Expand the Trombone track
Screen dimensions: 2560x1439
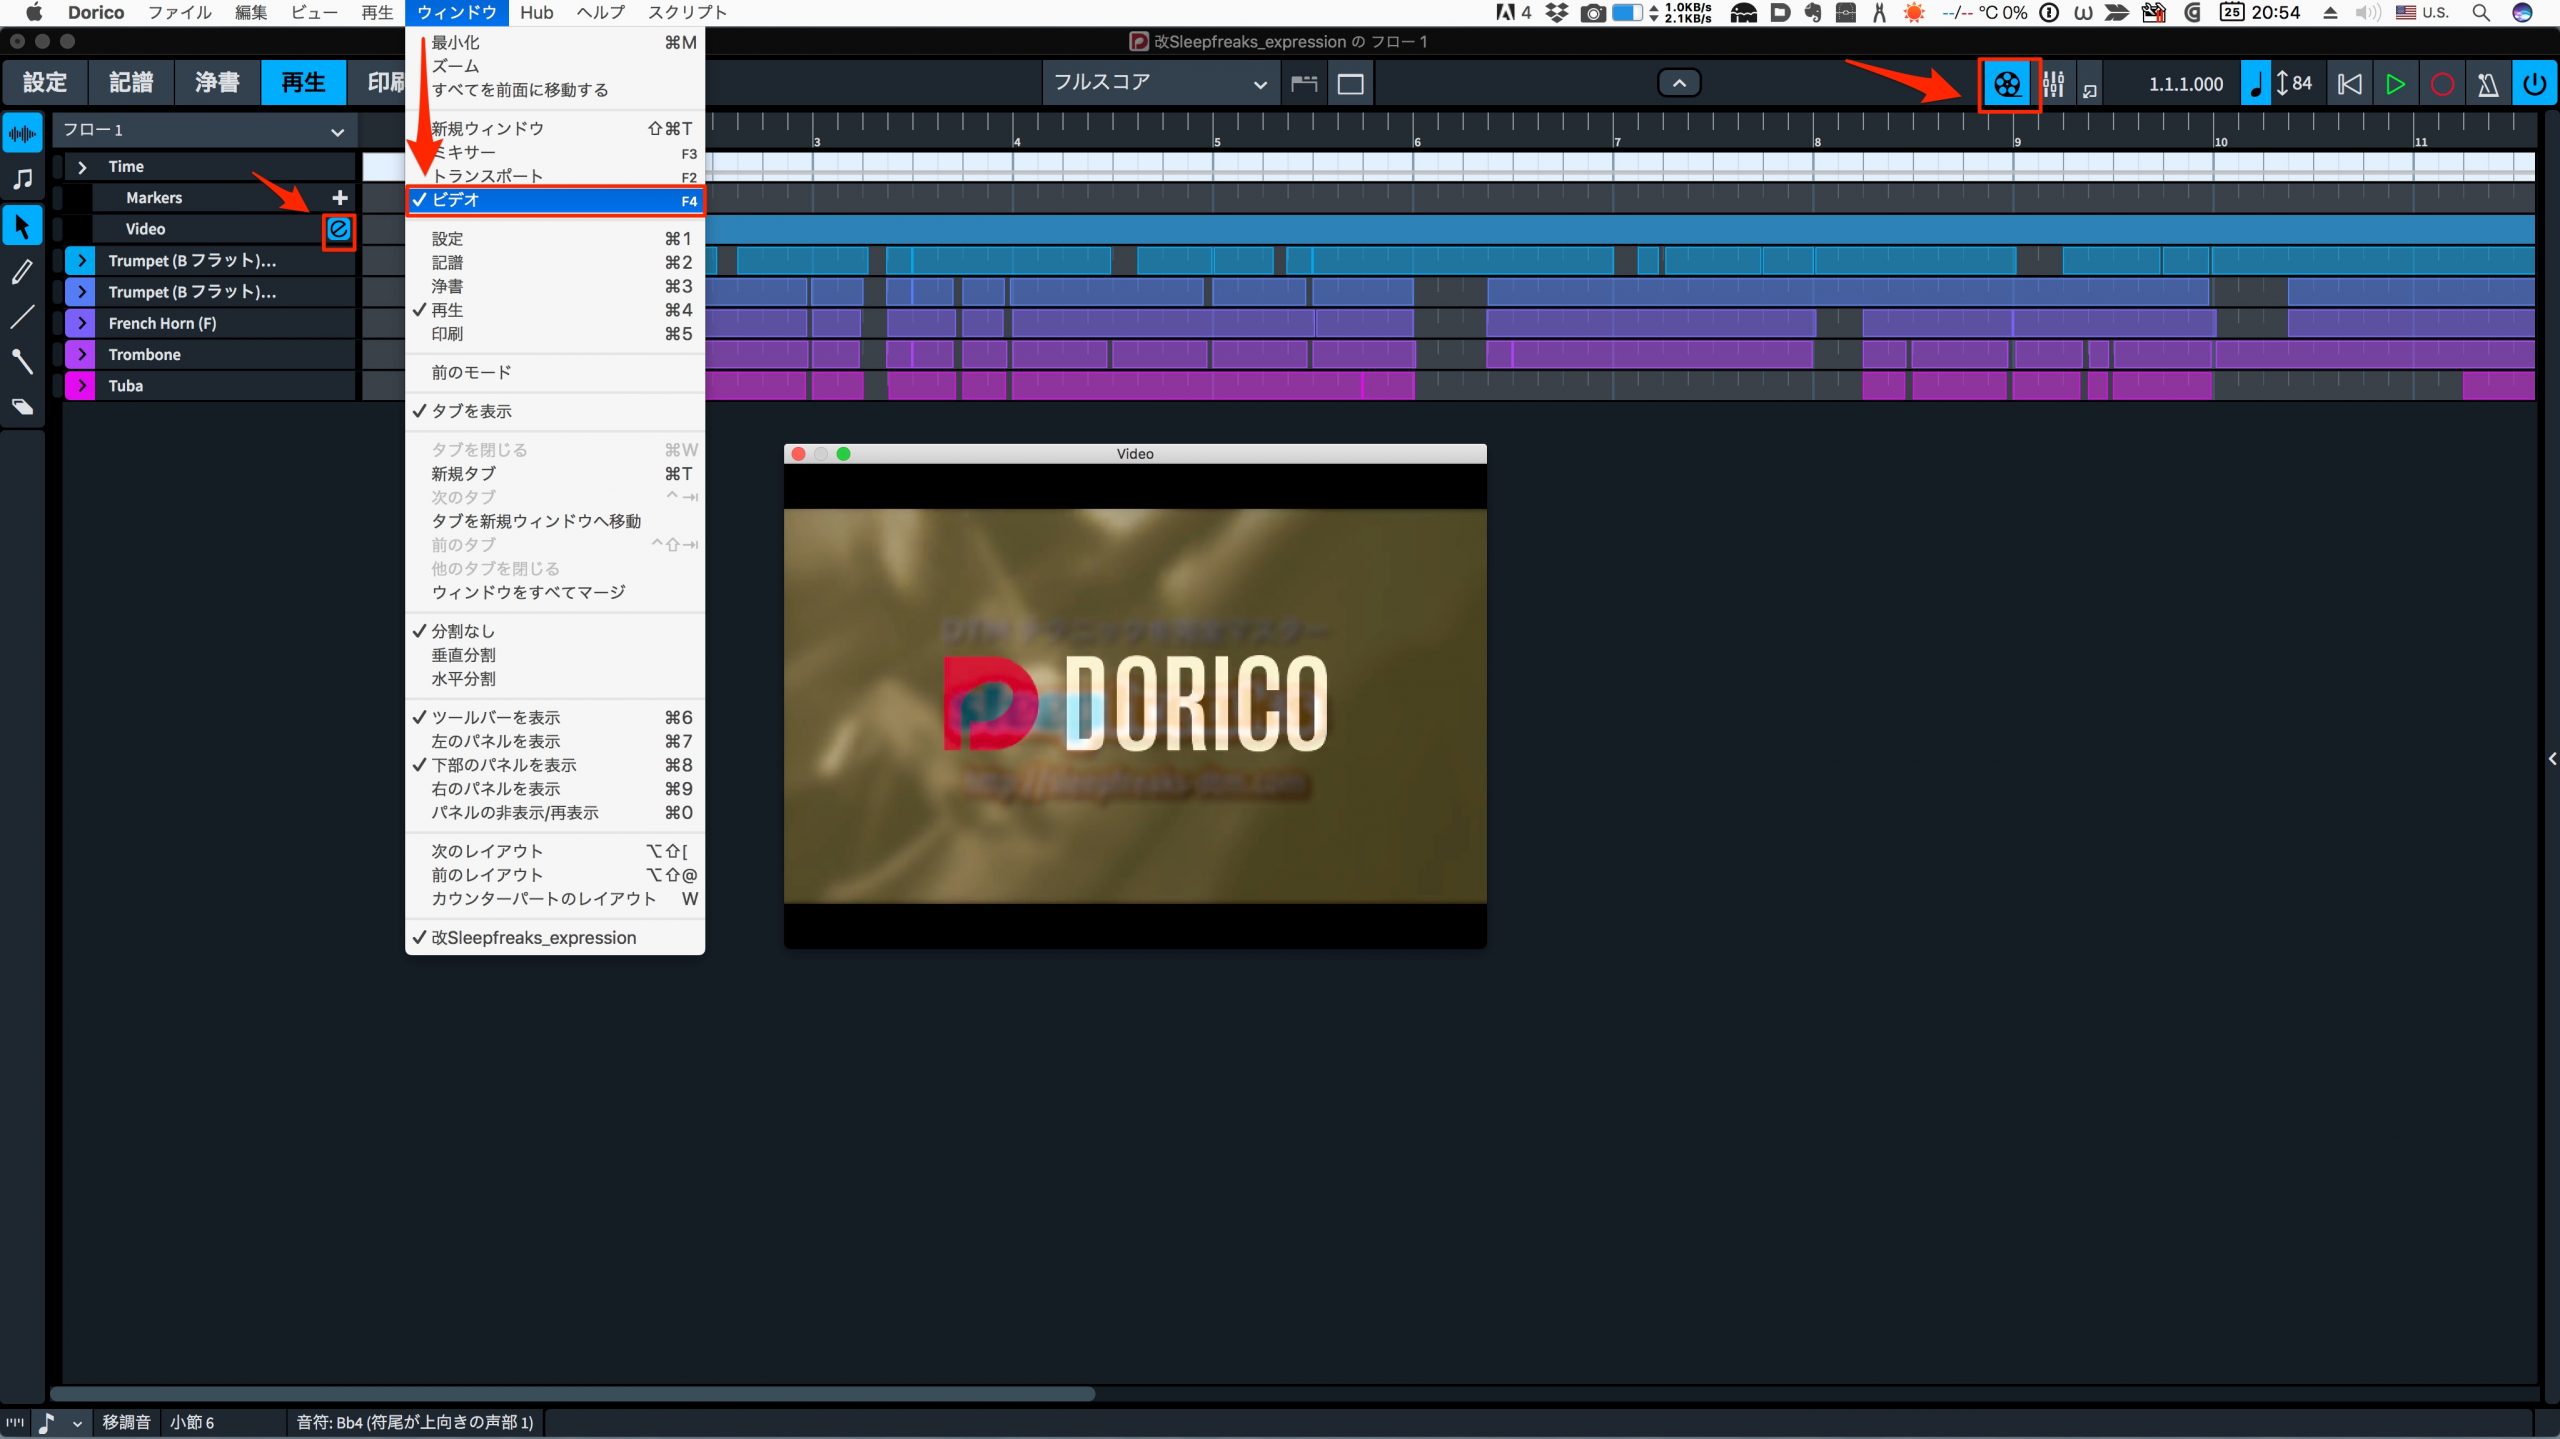pos(81,354)
